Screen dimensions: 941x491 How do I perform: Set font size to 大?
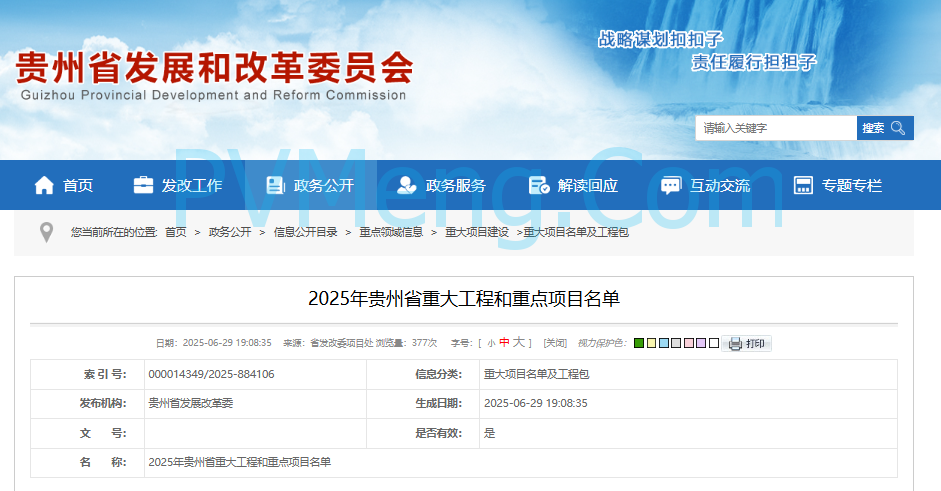pos(519,342)
